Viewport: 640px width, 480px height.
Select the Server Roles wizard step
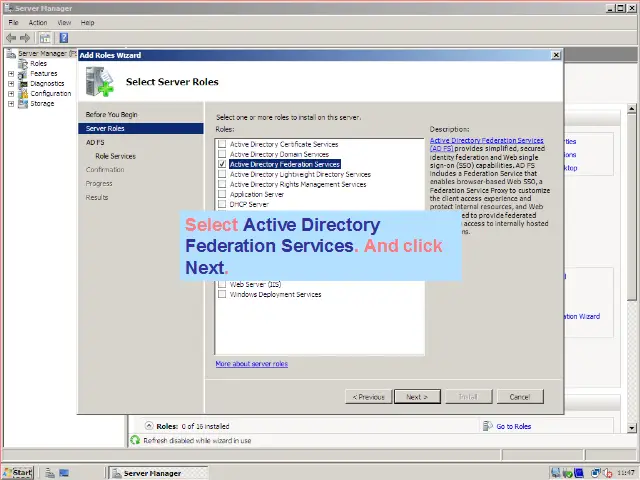pos(141,129)
